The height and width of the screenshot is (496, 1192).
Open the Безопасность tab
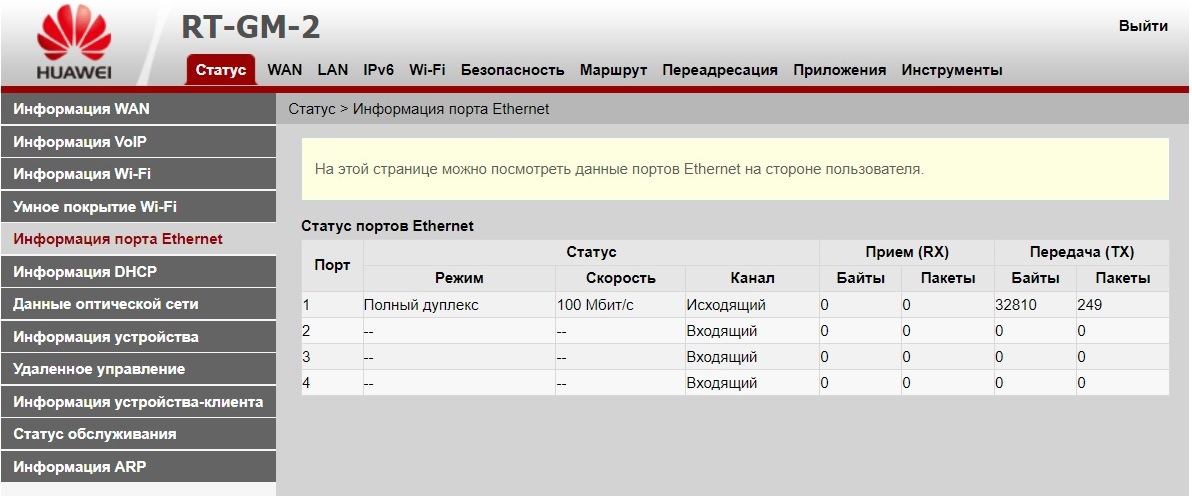(512, 70)
